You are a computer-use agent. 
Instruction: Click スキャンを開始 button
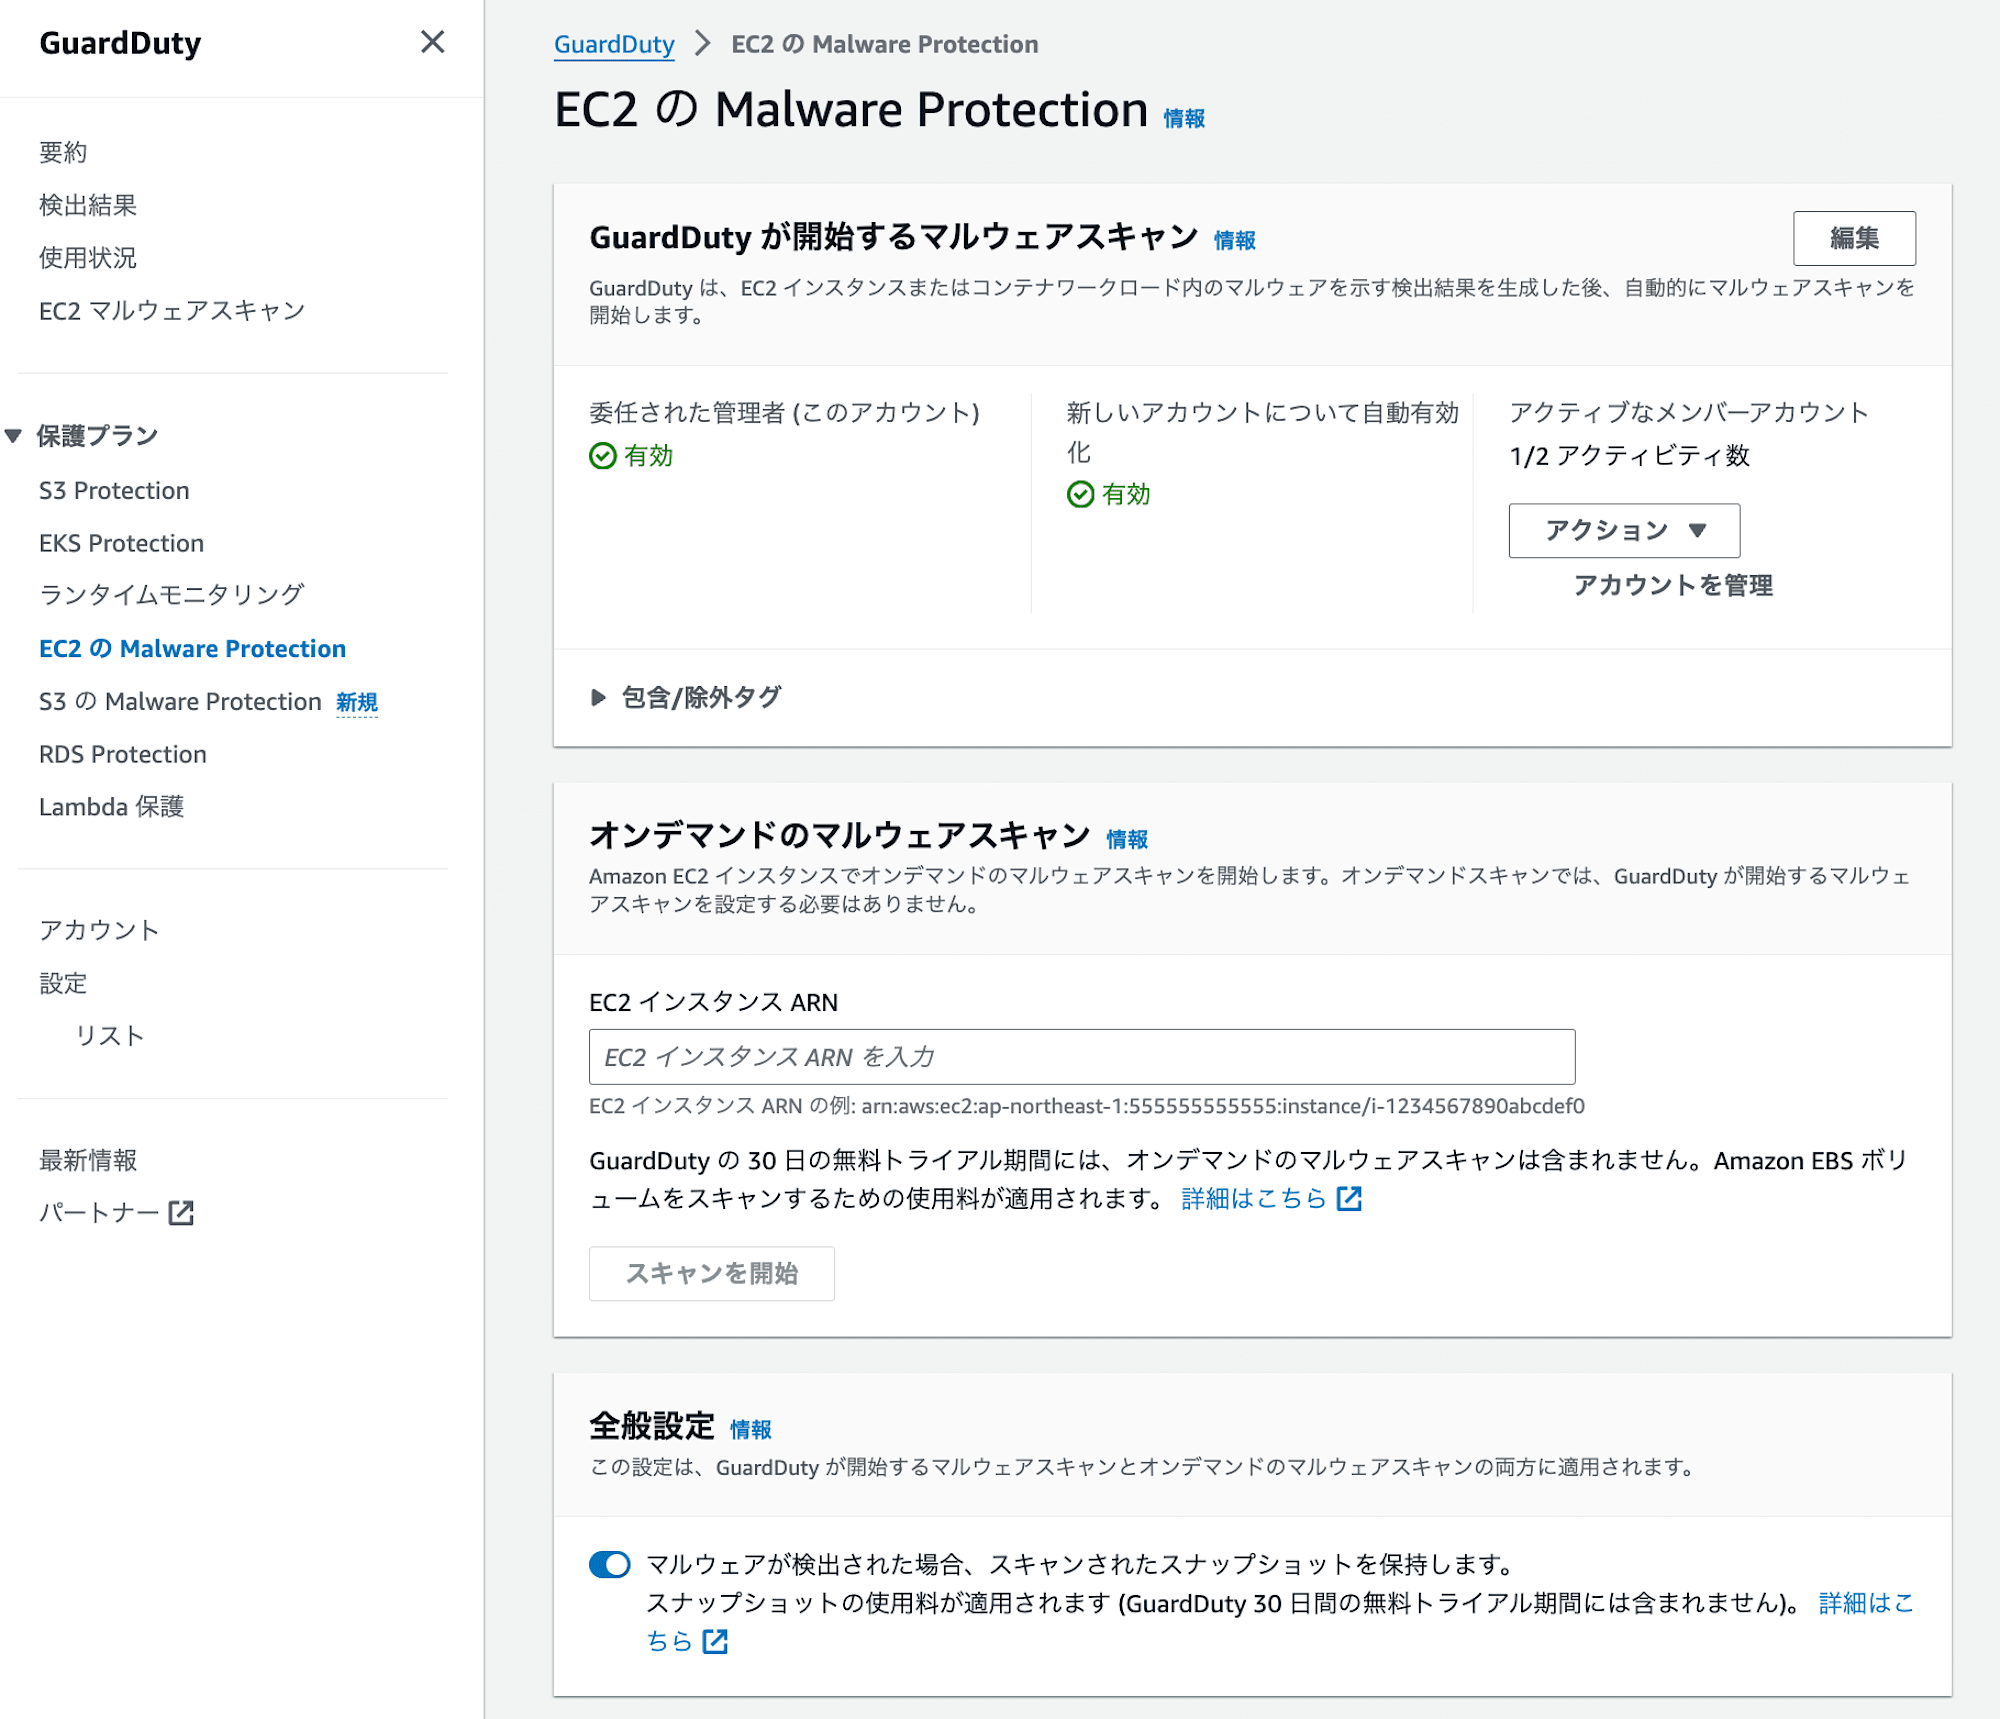pyautogui.click(x=712, y=1273)
